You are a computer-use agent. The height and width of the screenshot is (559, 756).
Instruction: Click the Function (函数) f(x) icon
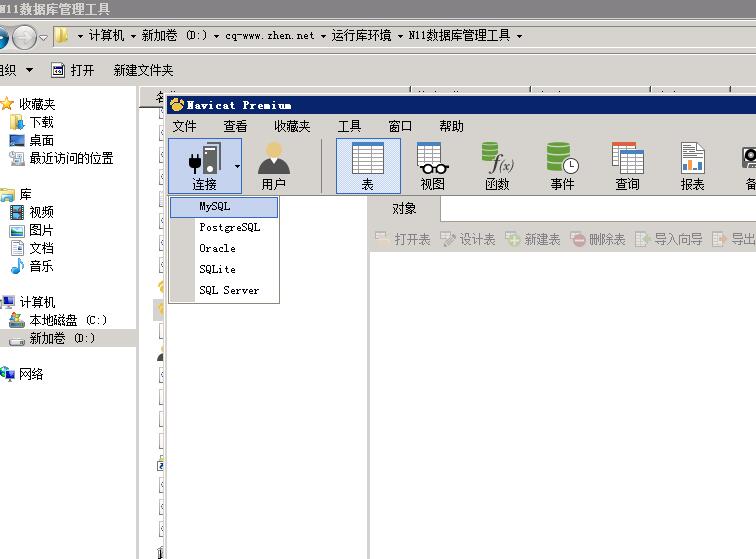coord(497,164)
